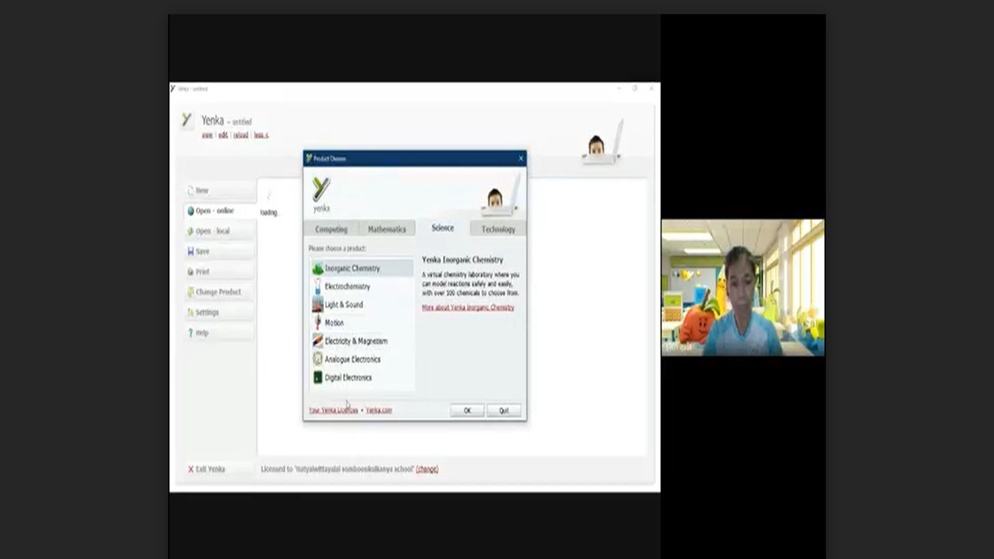Click the Open local sidebar icon
This screenshot has width=994, height=559.
190,231
